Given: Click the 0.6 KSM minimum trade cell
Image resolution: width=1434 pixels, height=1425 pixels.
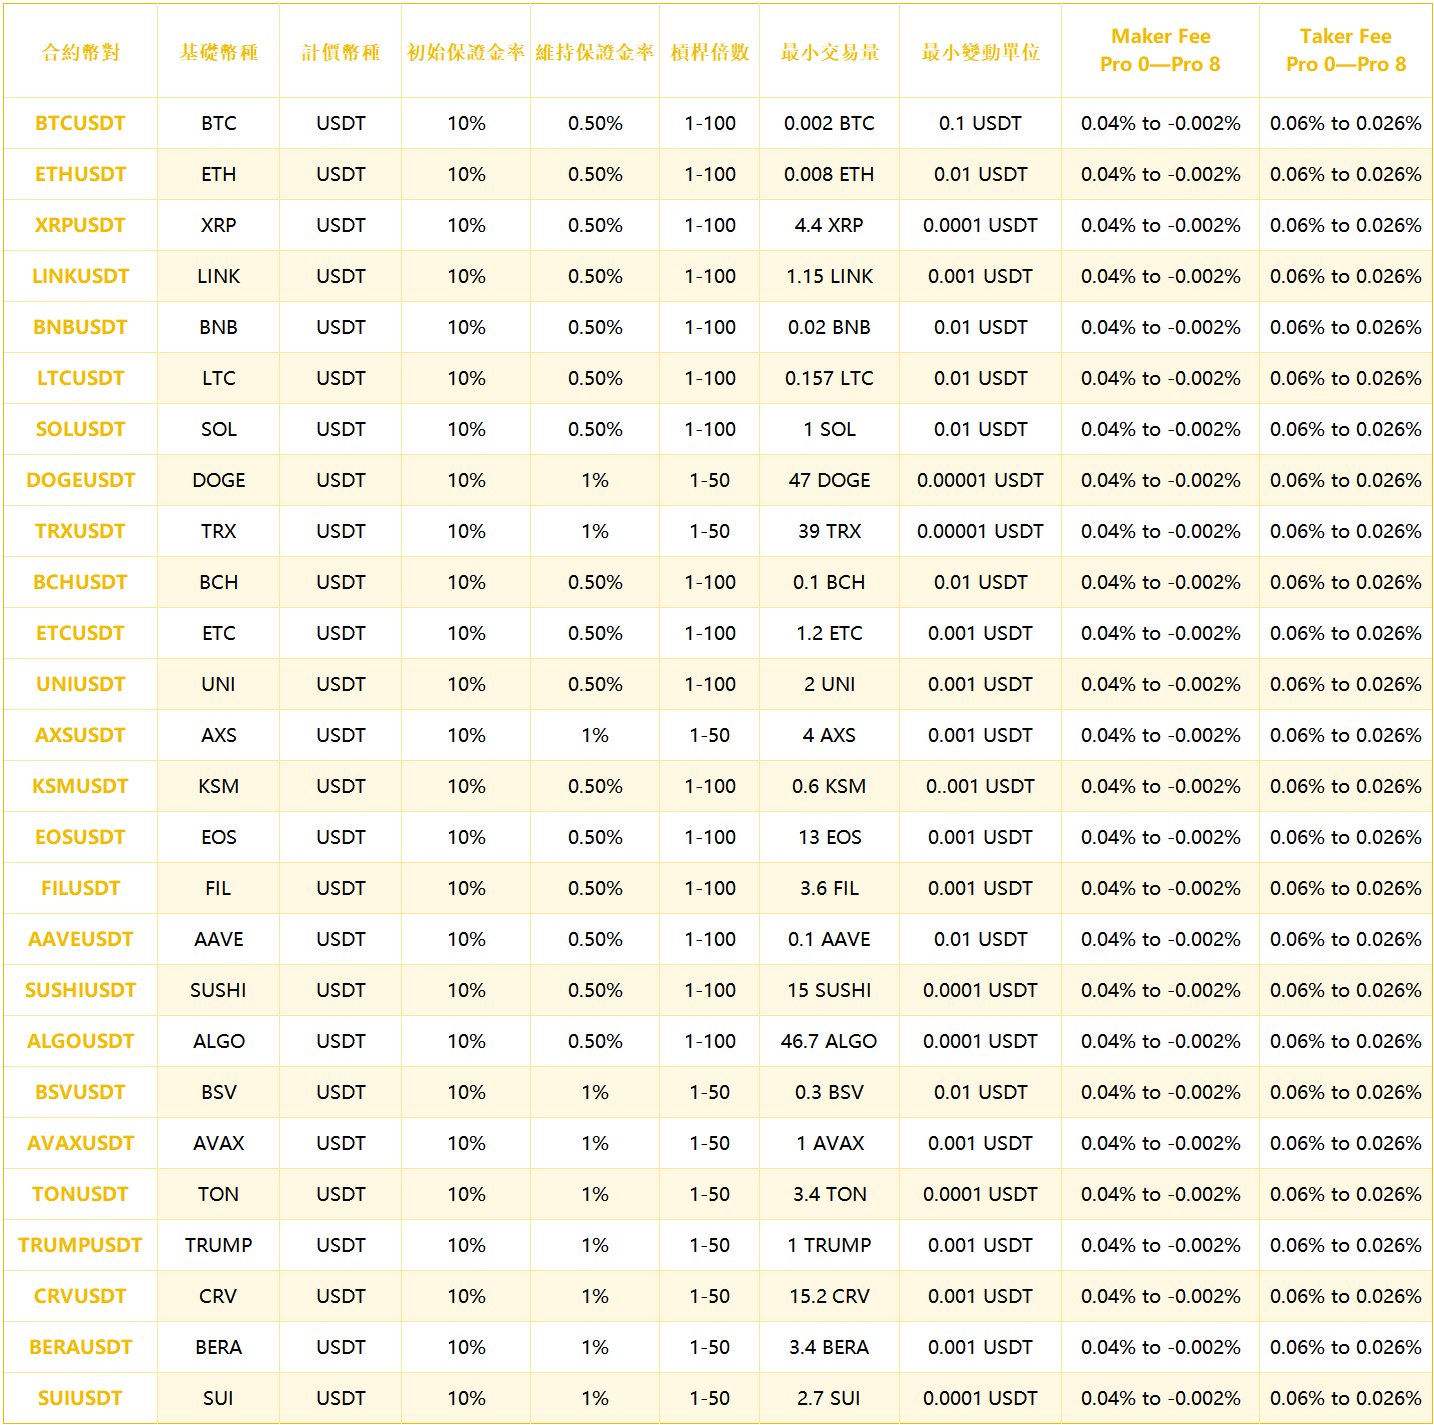Looking at the screenshot, I should (829, 786).
